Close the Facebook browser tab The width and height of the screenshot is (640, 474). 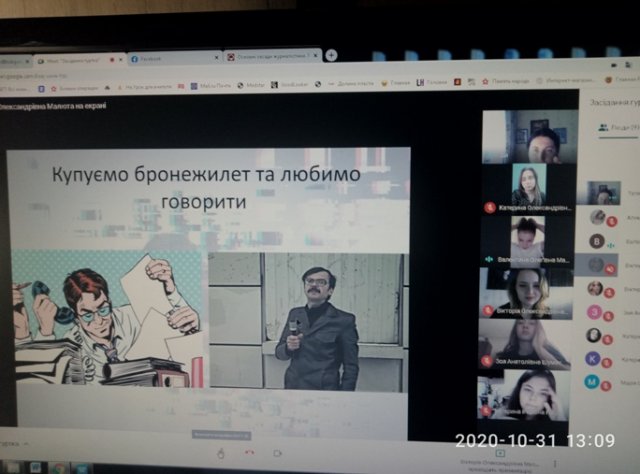216,58
